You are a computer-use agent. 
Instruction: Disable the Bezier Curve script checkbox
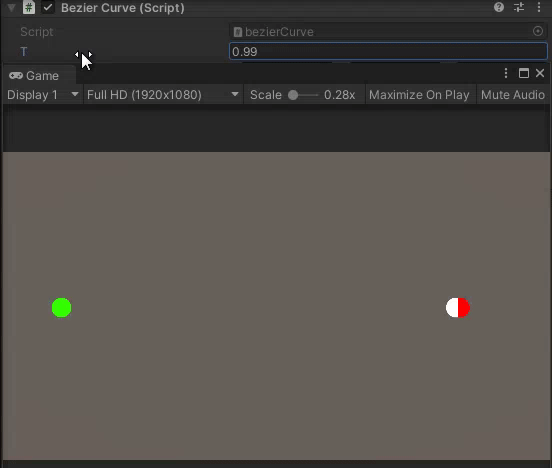[x=48, y=7]
